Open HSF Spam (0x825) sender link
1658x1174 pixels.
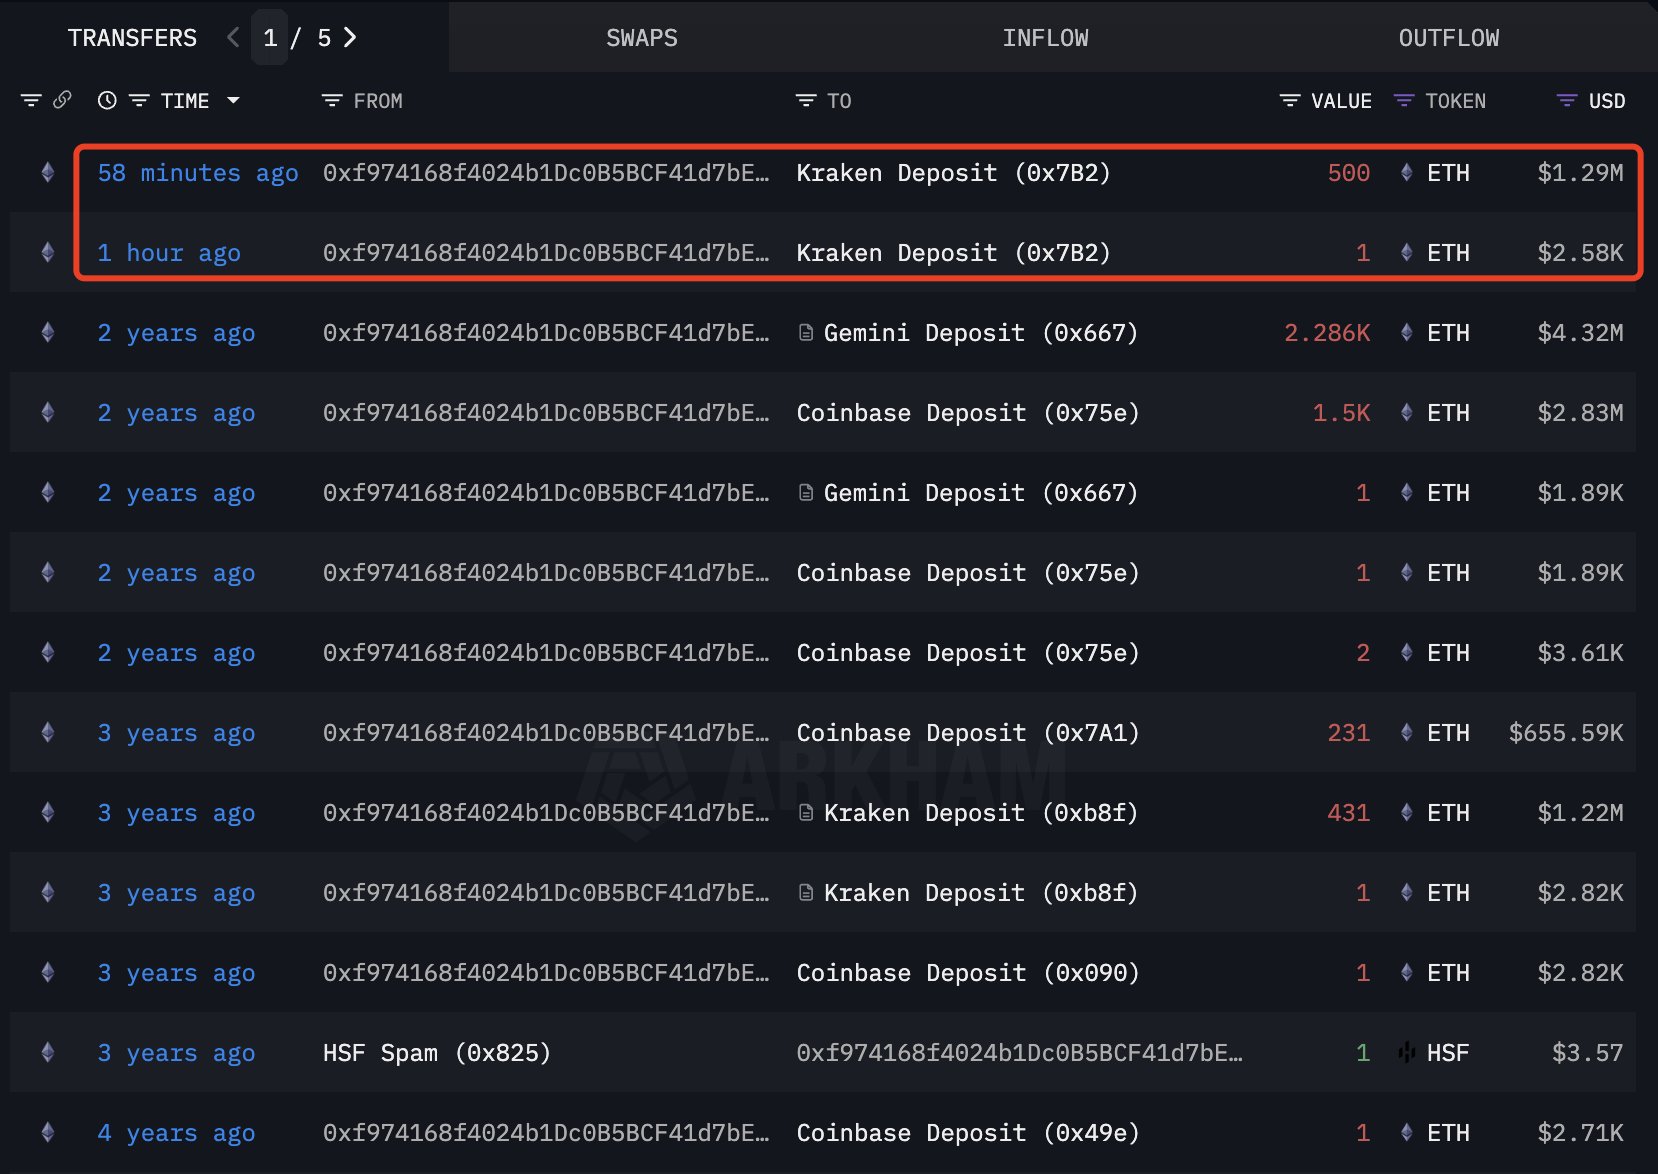436,1052
